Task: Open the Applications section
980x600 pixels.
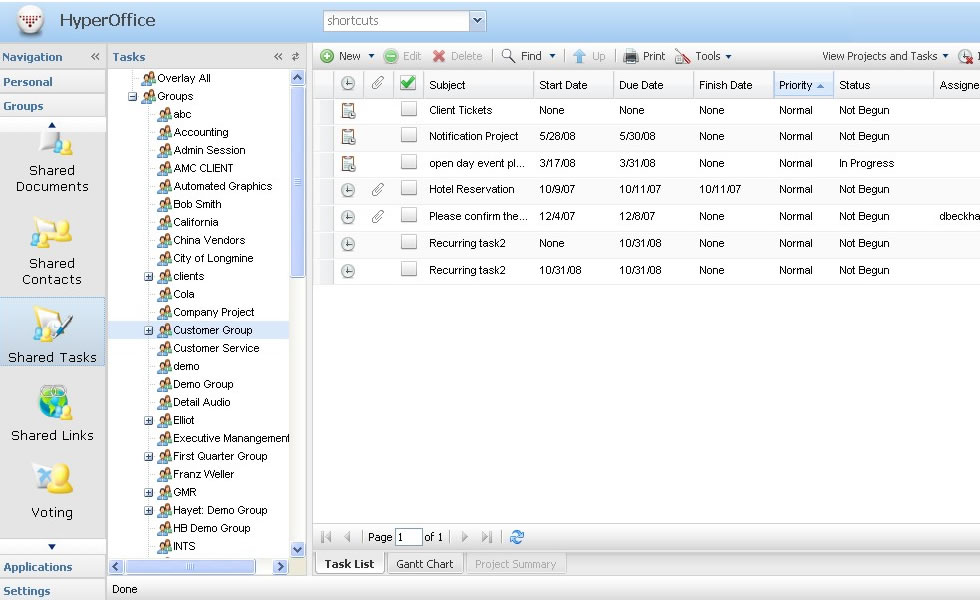Action: (x=52, y=567)
